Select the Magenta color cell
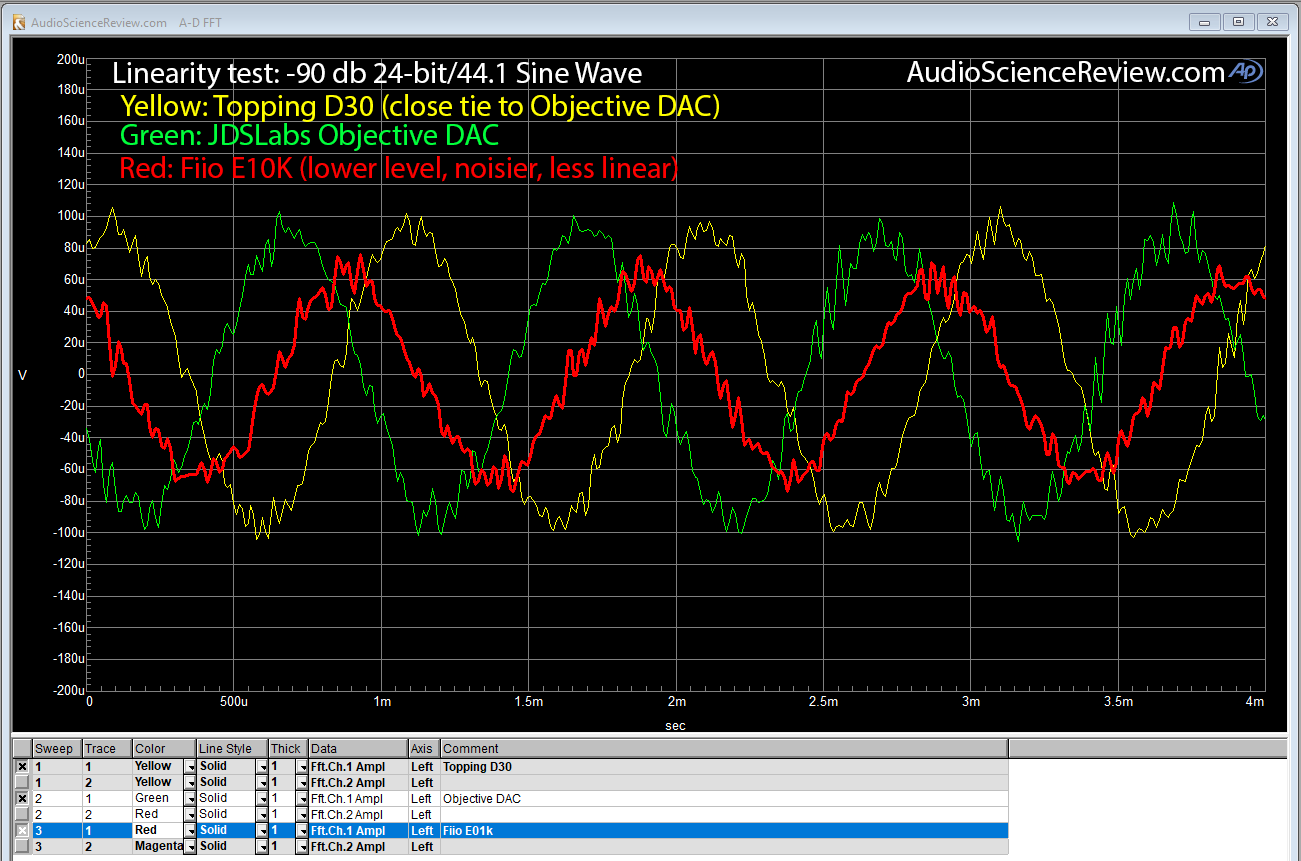The width and height of the screenshot is (1301, 861). 158,846
